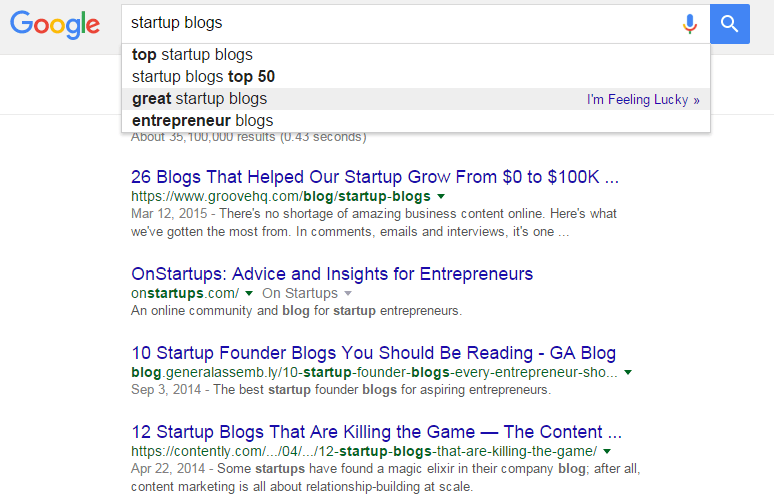The image size is (774, 502).
Task: Expand dropdown arrow beside groovehq.com URL
Action: tap(441, 196)
